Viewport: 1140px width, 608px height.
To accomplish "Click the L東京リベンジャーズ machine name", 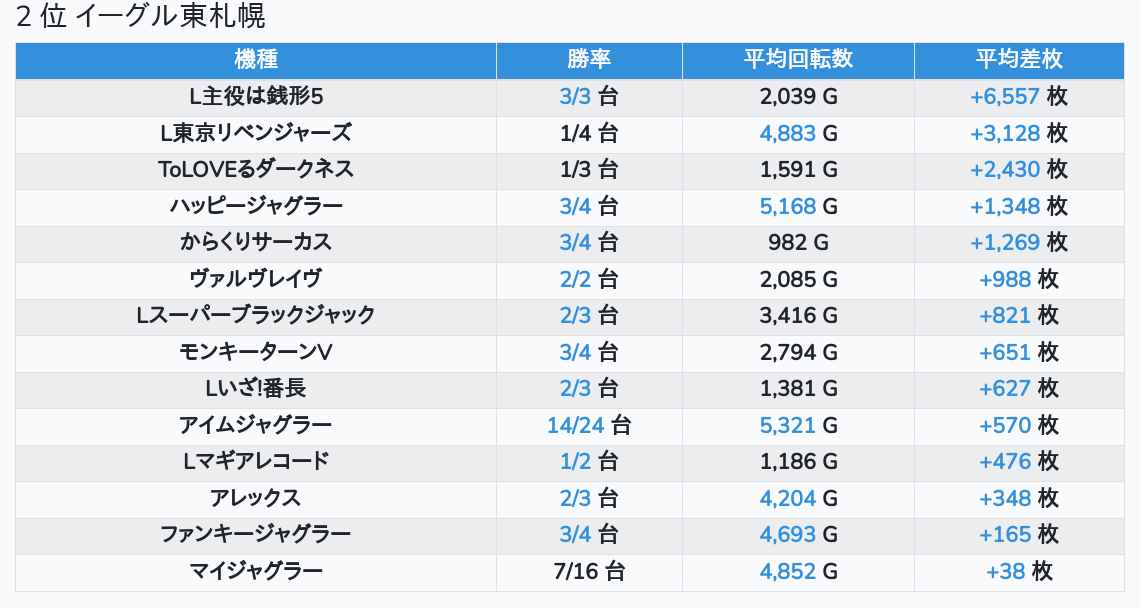I will [256, 133].
